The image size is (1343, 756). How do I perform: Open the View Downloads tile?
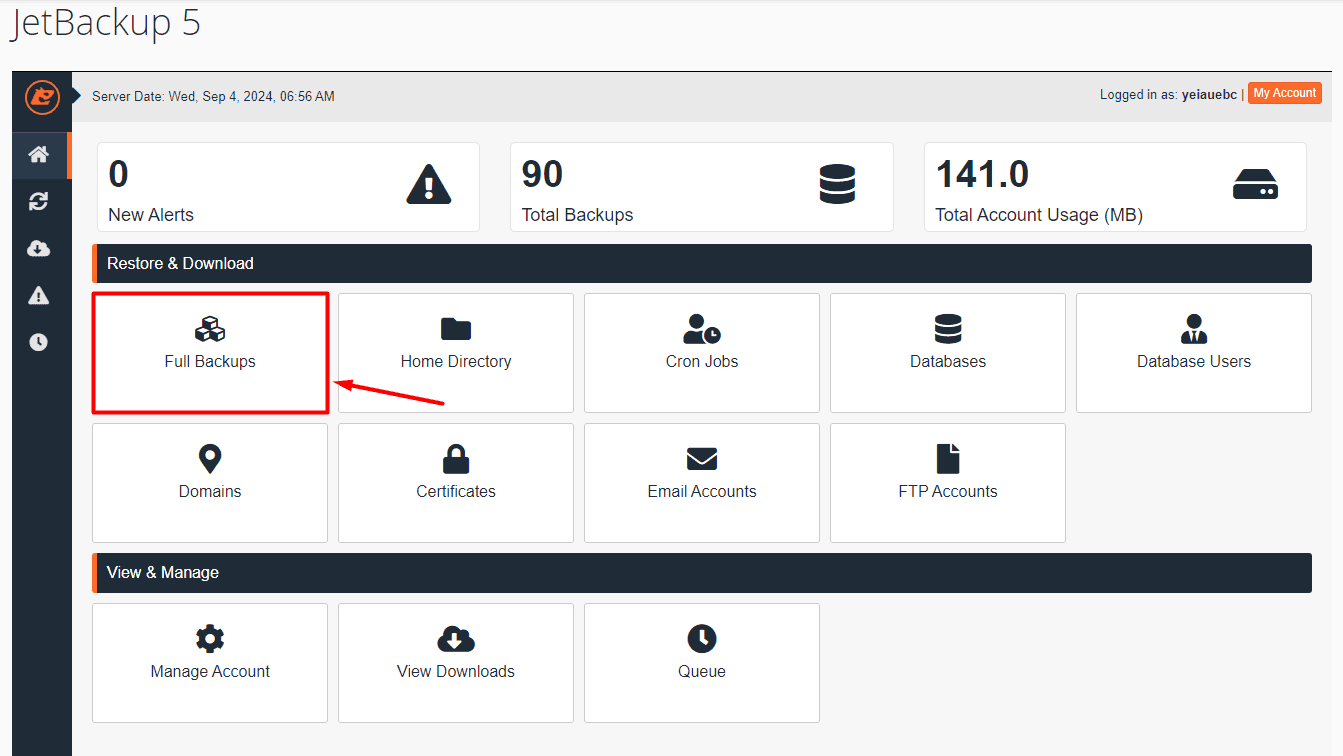[455, 663]
